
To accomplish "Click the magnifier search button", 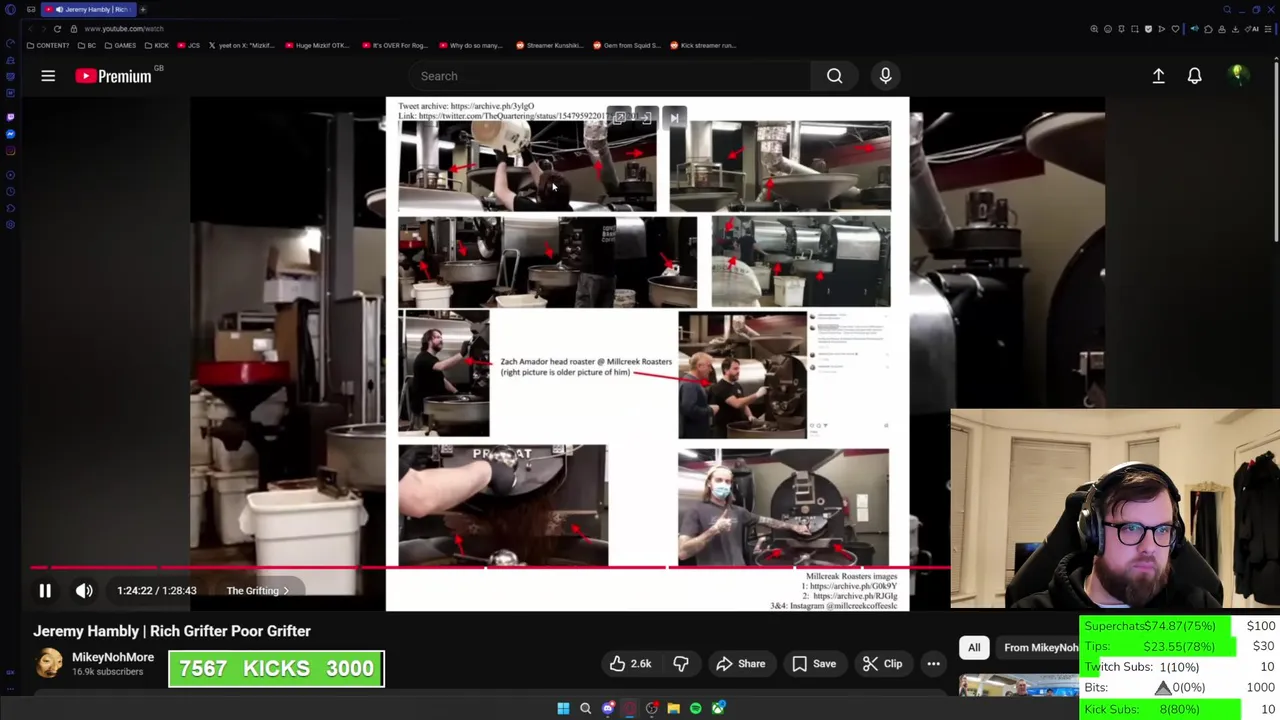I will [x=834, y=76].
